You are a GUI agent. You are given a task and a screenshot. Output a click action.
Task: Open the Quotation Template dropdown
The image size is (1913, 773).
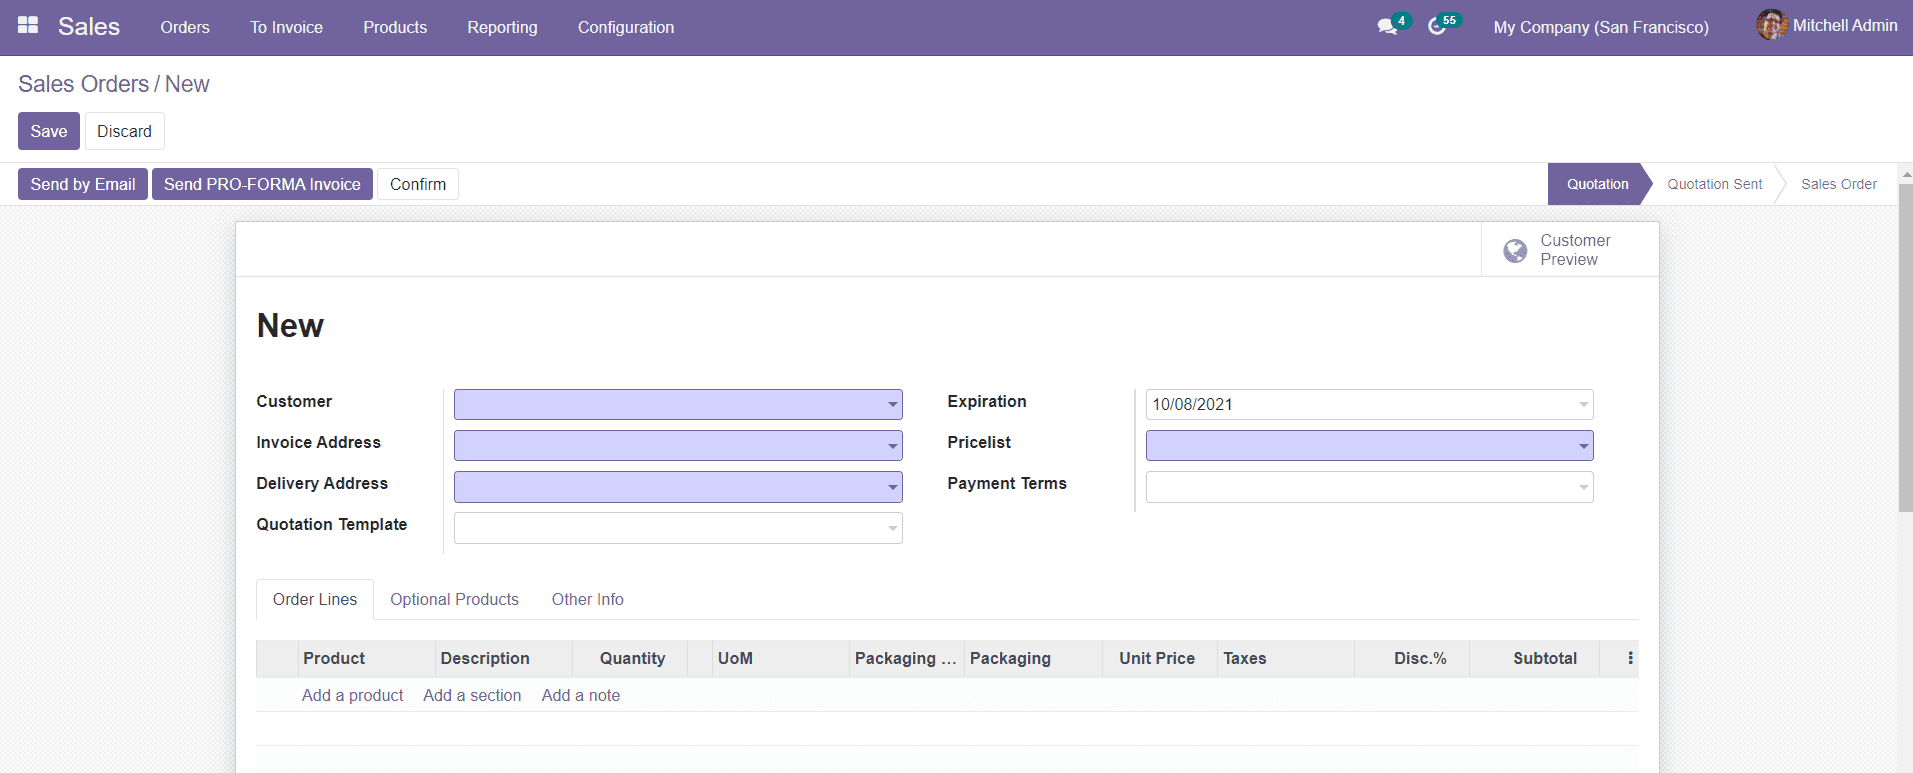(x=892, y=529)
